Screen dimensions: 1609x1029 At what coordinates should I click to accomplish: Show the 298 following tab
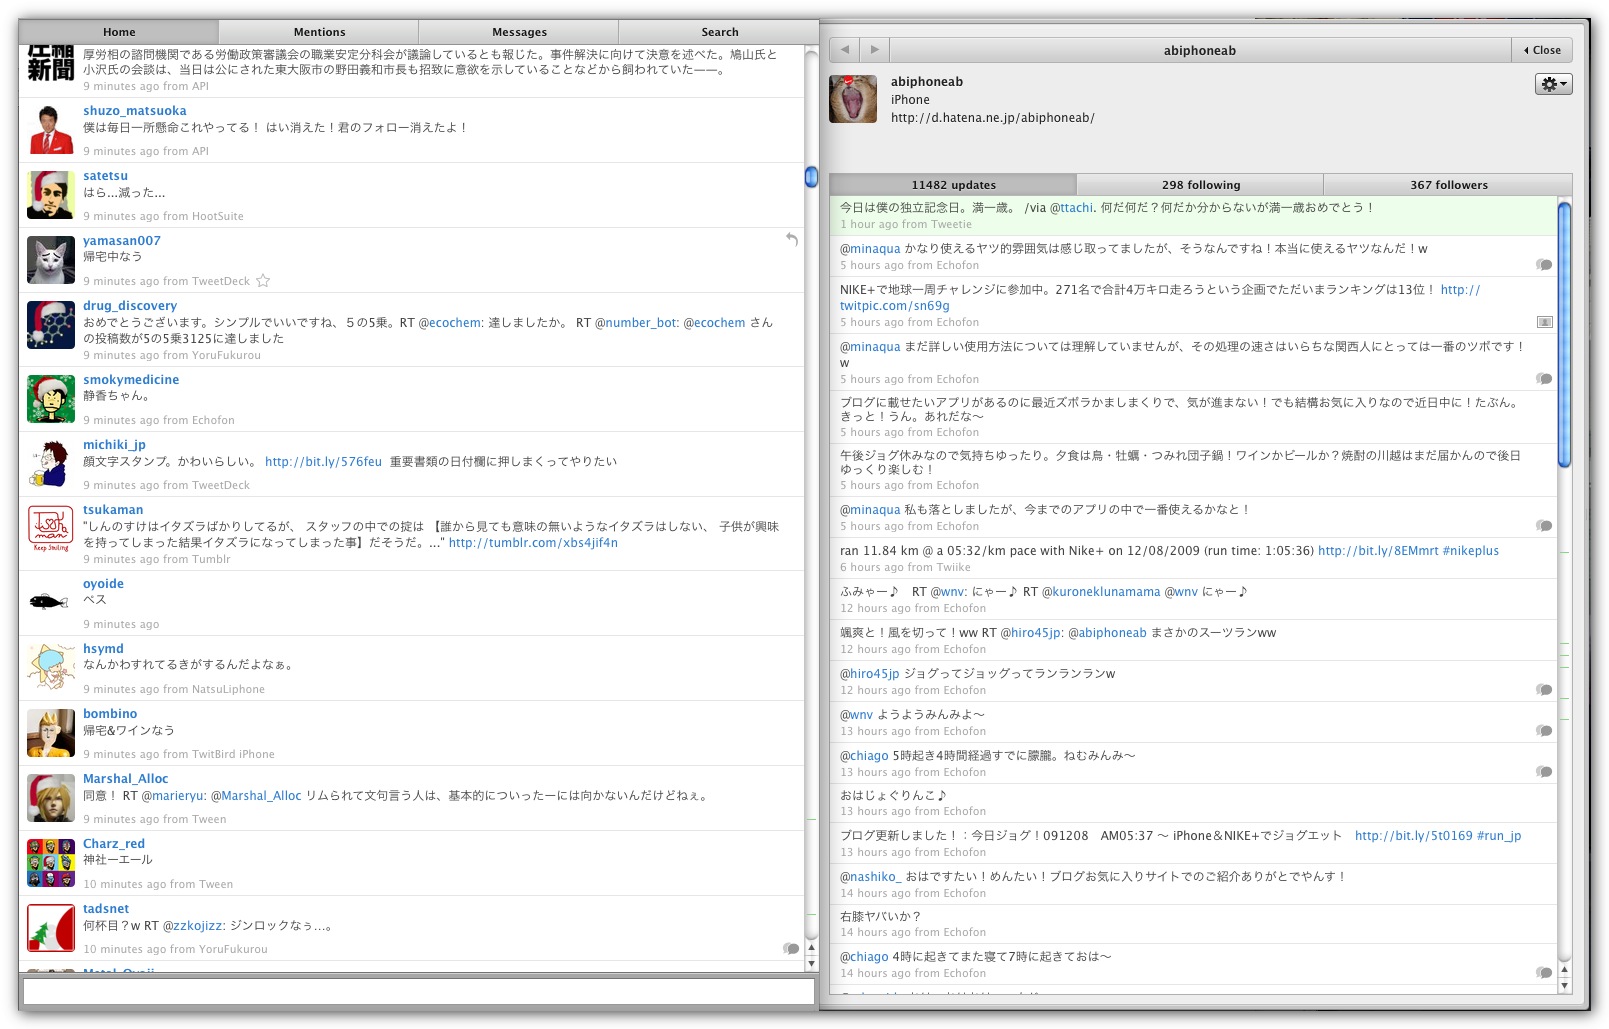1200,185
